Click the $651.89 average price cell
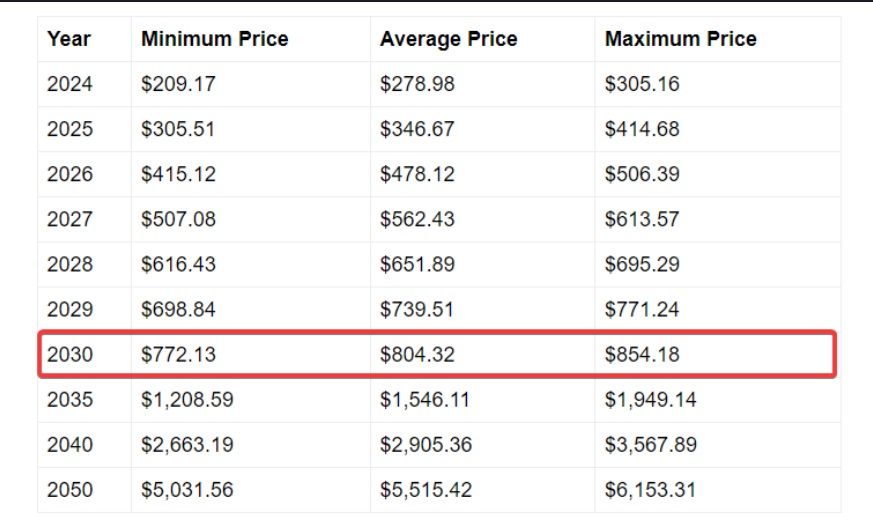The width and height of the screenshot is (873, 525). [417, 264]
